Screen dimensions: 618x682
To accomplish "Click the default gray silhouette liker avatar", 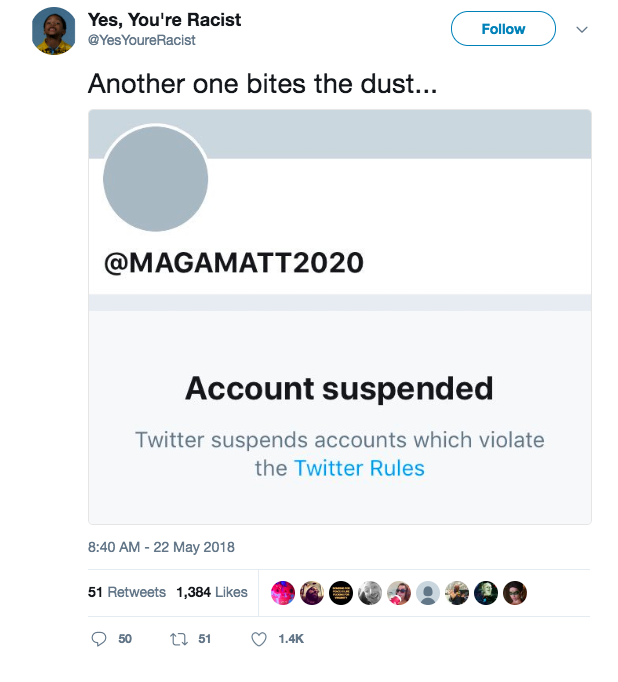I will [x=428, y=593].
